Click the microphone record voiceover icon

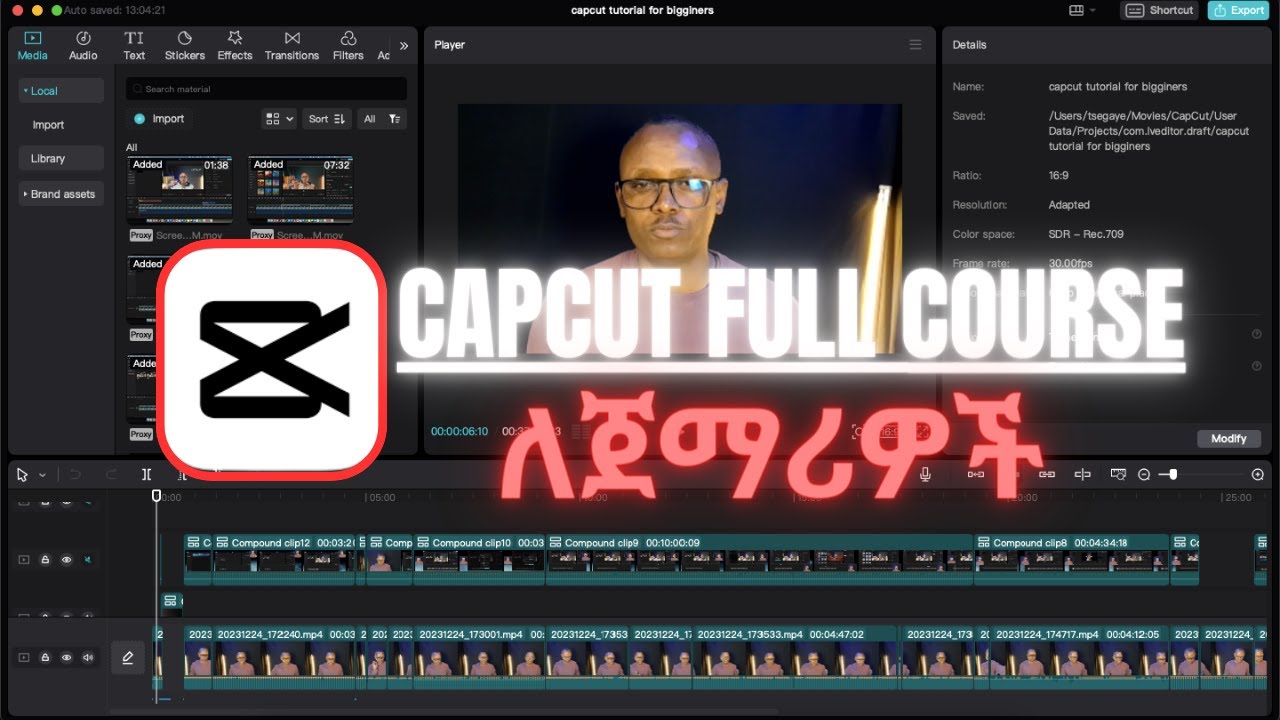coord(926,475)
